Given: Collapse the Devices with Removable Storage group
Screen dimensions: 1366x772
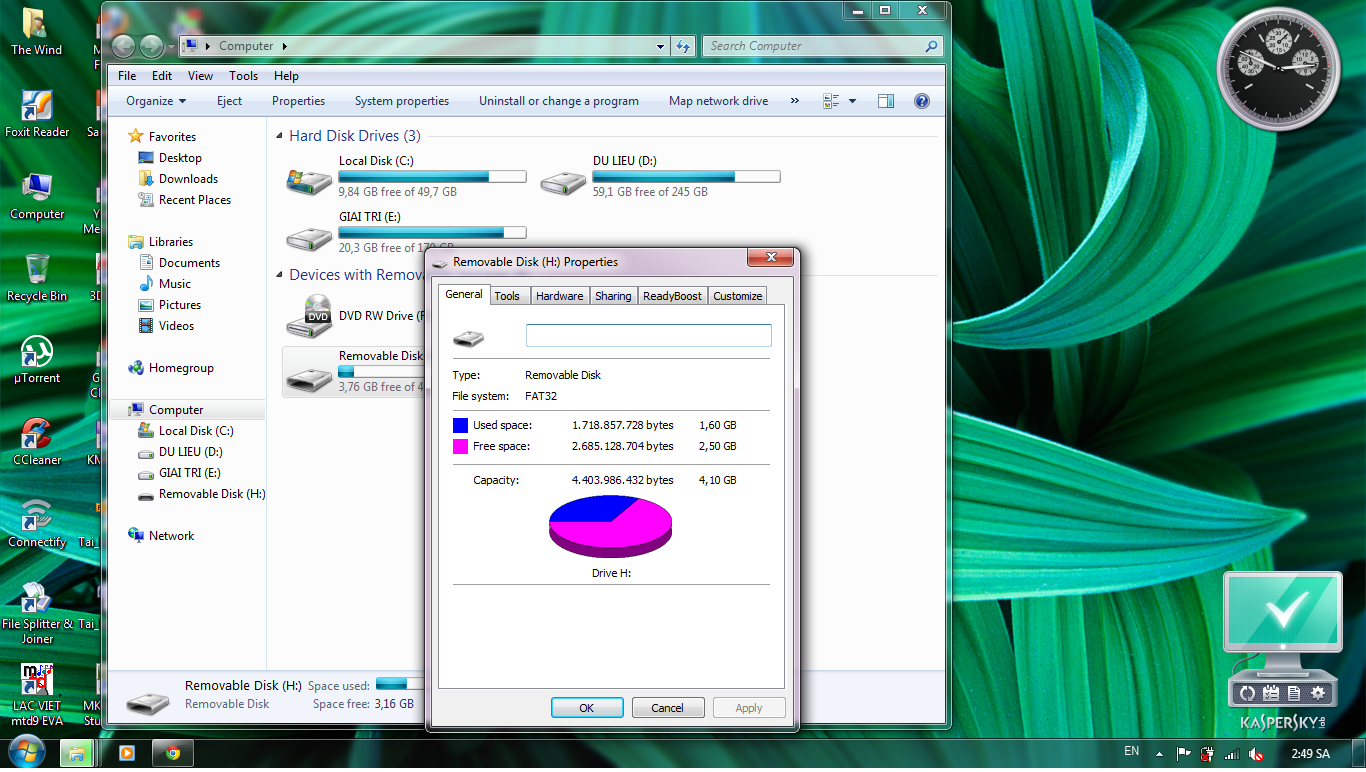Looking at the screenshot, I should click(279, 275).
